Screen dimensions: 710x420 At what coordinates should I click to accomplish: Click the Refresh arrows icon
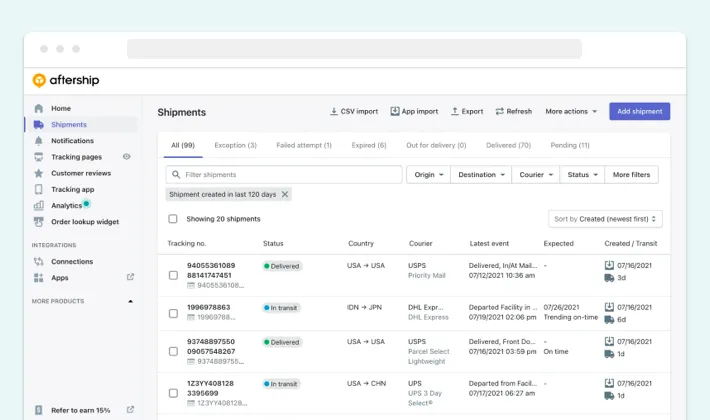tap(499, 111)
